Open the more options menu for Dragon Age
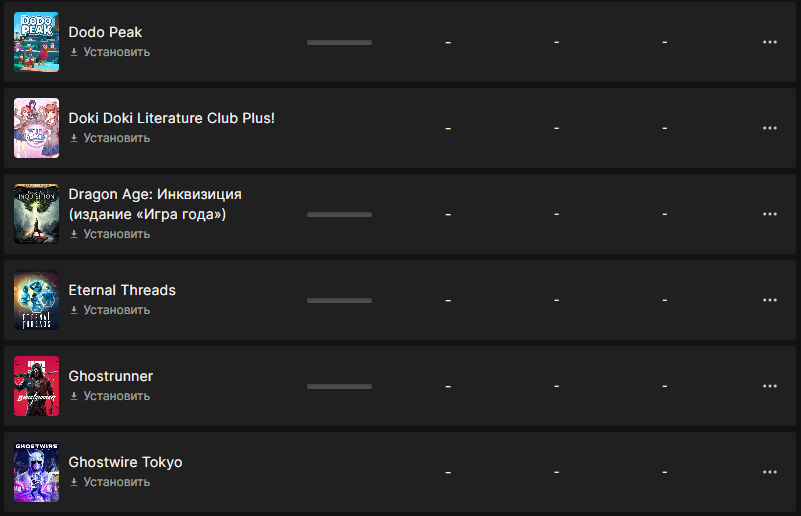801x516 pixels. 769,214
